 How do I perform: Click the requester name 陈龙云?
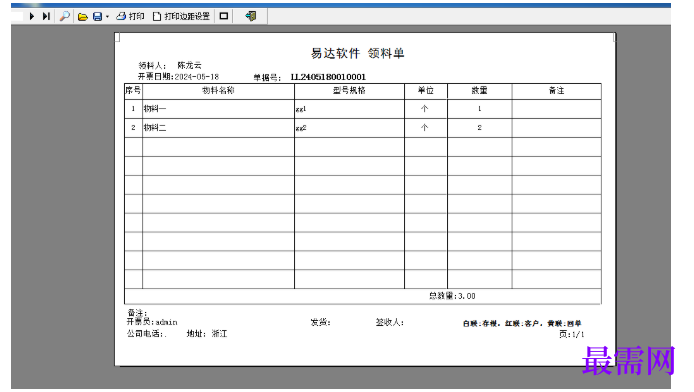click(189, 65)
